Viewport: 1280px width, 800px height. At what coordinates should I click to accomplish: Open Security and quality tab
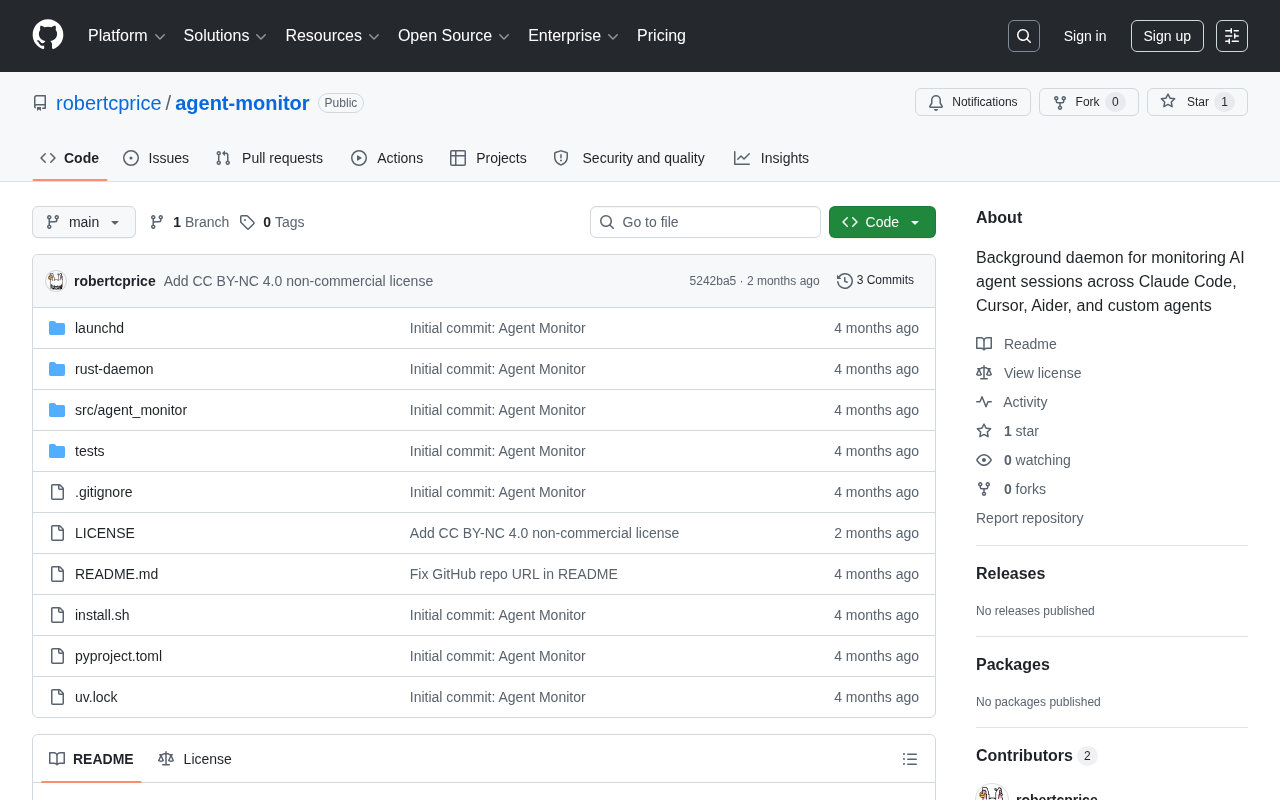[x=629, y=158]
